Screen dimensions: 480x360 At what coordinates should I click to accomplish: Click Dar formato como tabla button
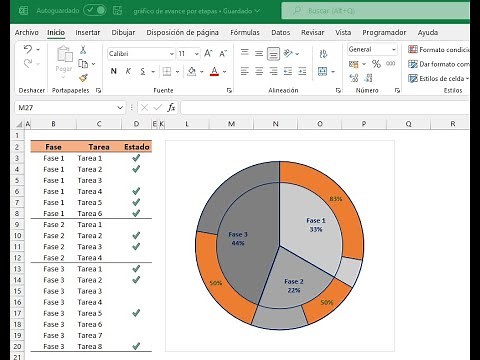[x=438, y=64]
